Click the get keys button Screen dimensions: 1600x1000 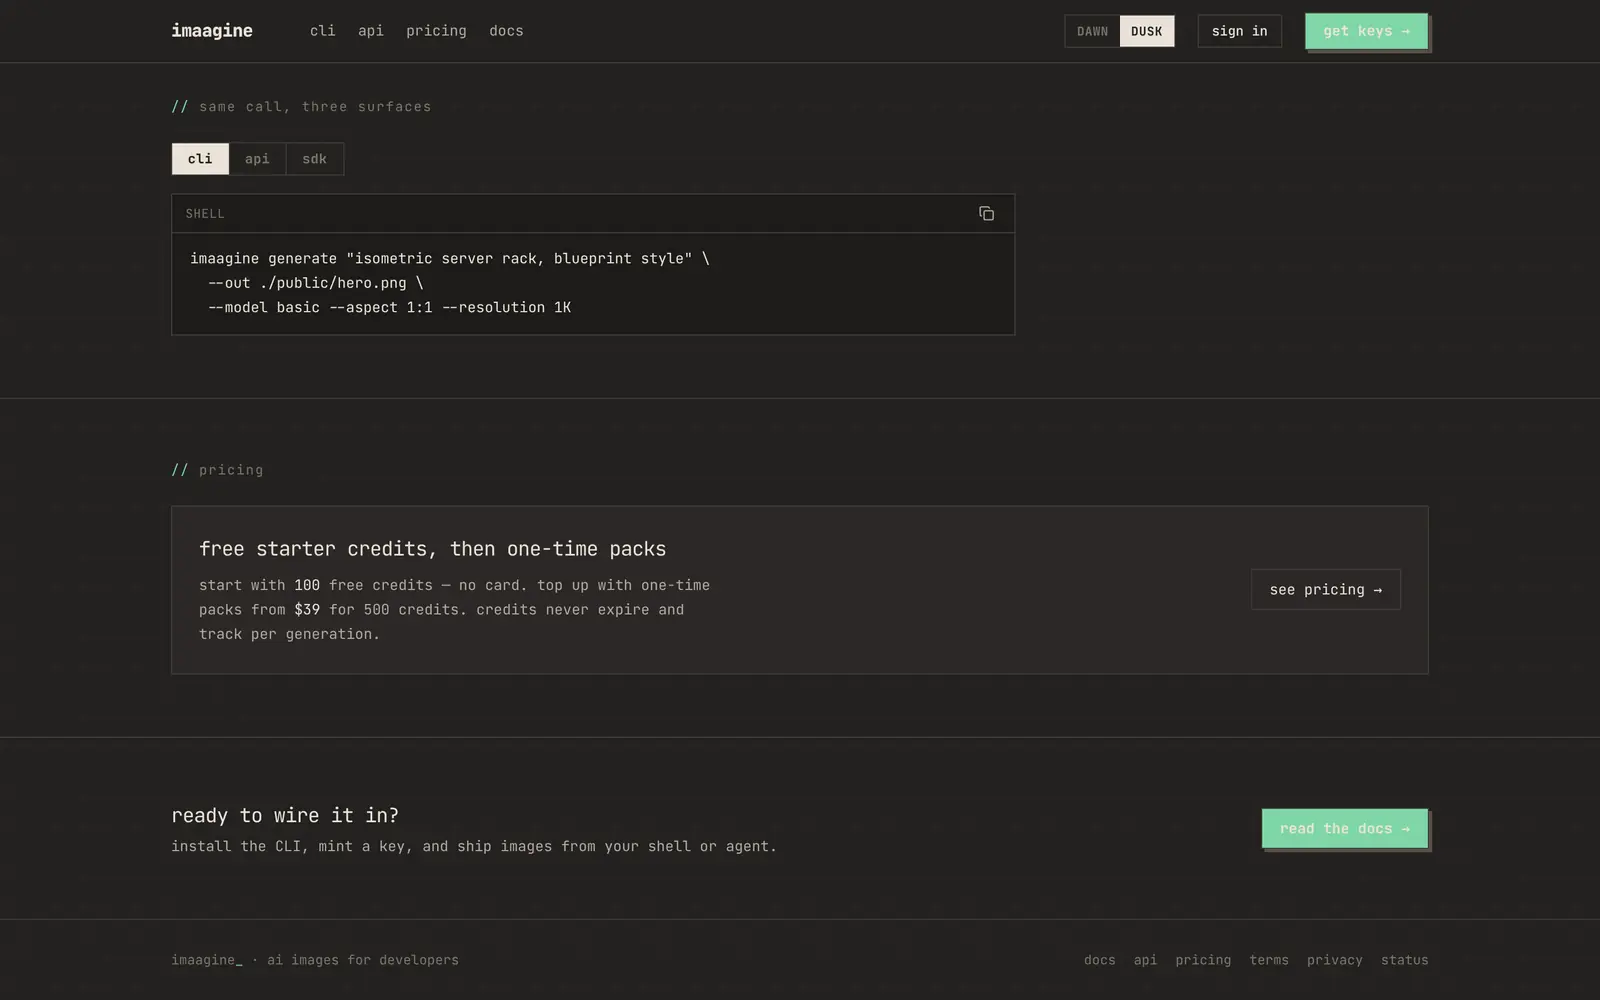[x=1366, y=31]
